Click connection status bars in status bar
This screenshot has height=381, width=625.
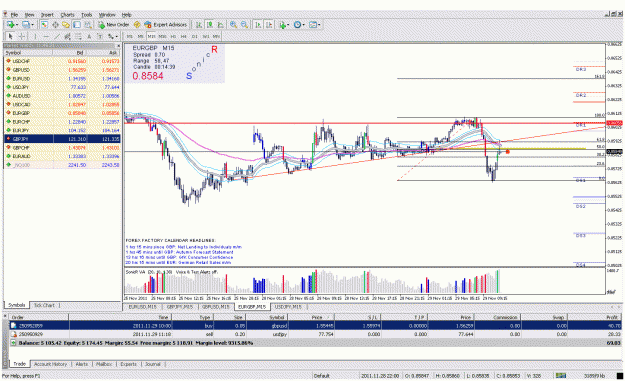(561, 375)
